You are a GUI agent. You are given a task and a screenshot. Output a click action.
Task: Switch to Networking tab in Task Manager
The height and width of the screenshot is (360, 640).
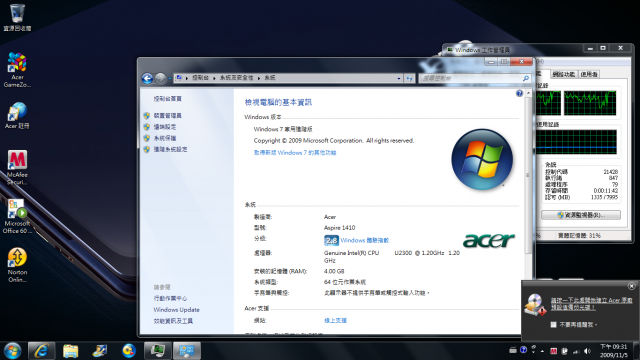tap(564, 74)
